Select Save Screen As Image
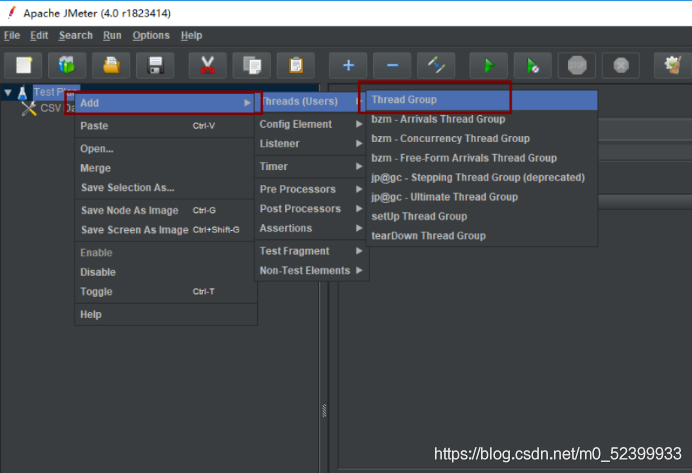The image size is (692, 473). 165,230
